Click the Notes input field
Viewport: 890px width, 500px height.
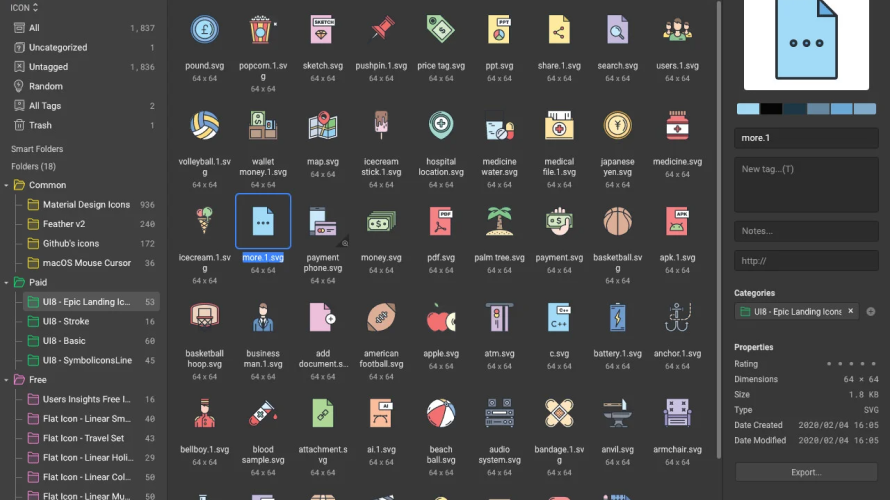point(807,231)
